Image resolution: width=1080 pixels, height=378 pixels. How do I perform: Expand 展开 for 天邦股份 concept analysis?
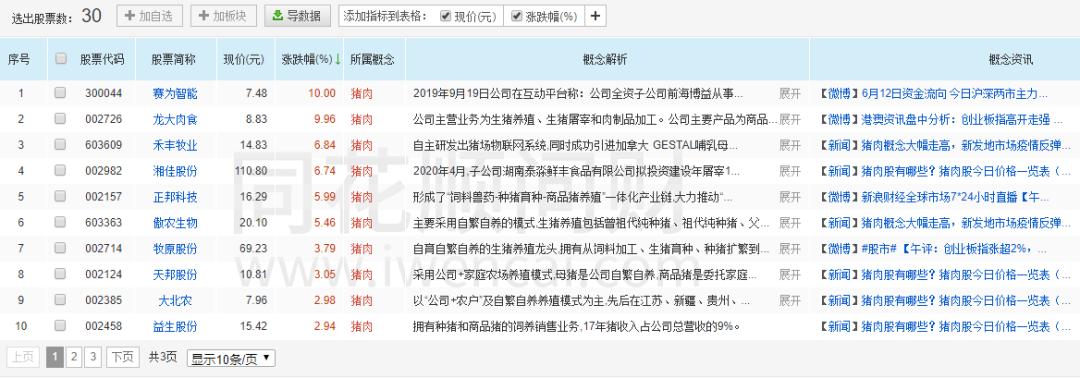tap(790, 275)
